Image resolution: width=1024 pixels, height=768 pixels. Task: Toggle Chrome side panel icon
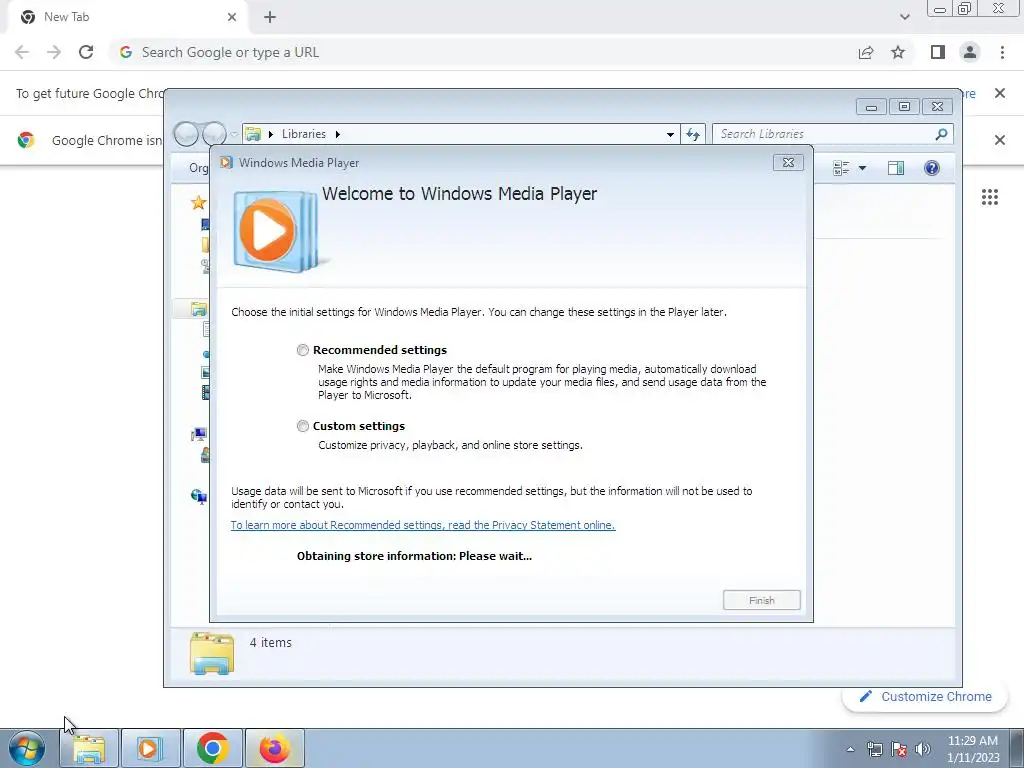[x=938, y=52]
